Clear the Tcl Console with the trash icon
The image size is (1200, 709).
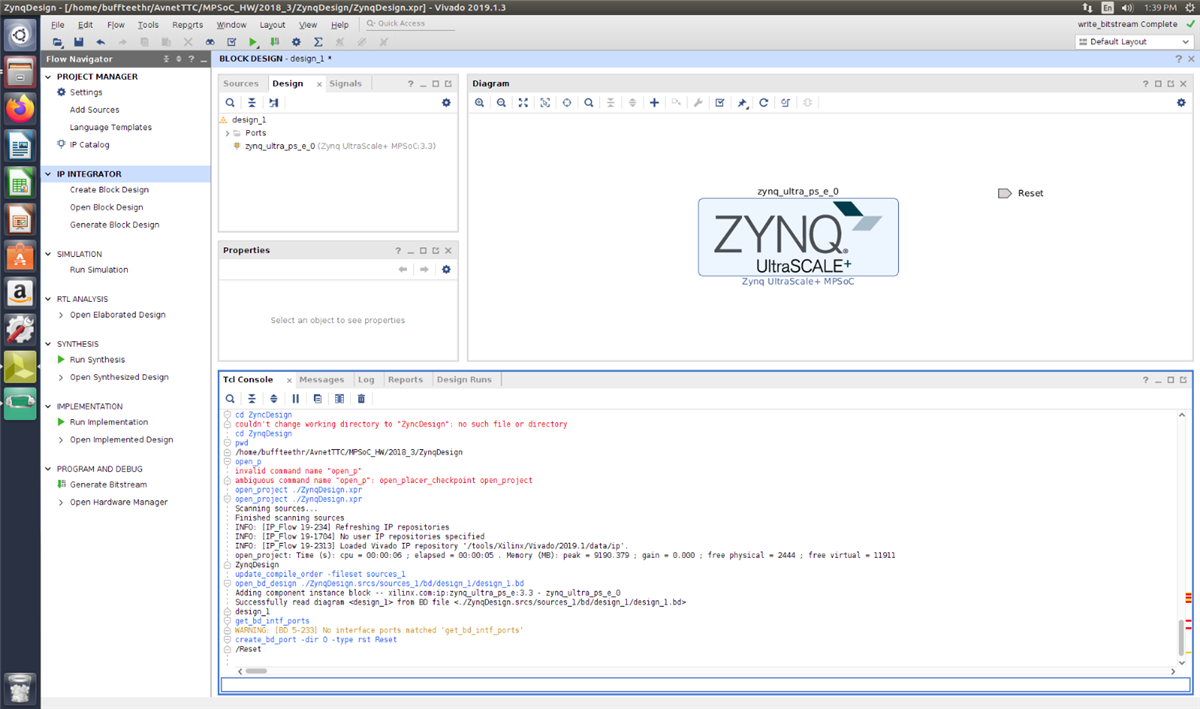pos(361,398)
